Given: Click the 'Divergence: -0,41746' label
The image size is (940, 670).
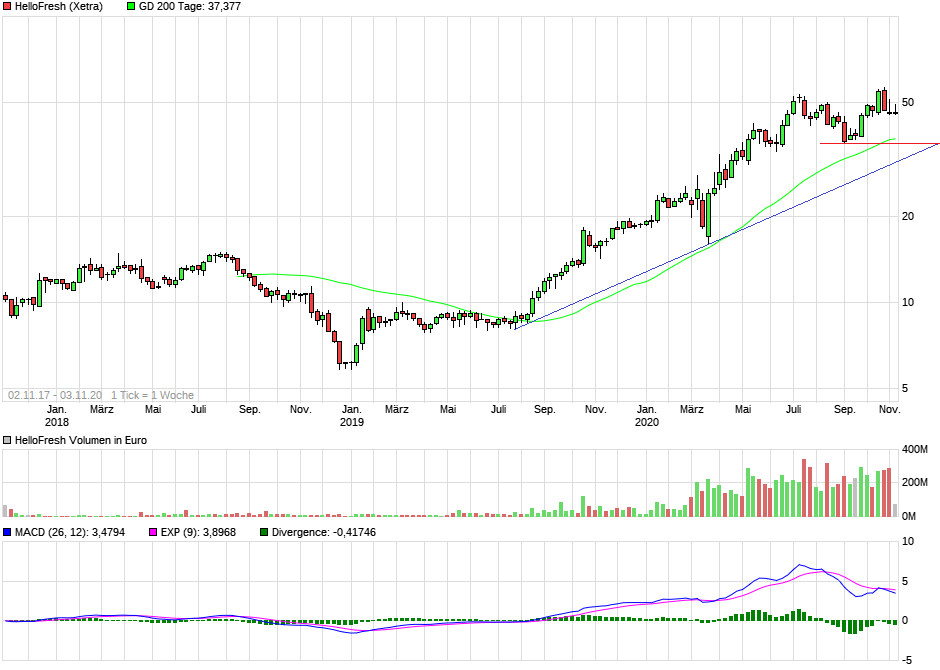Looking at the screenshot, I should click(324, 532).
